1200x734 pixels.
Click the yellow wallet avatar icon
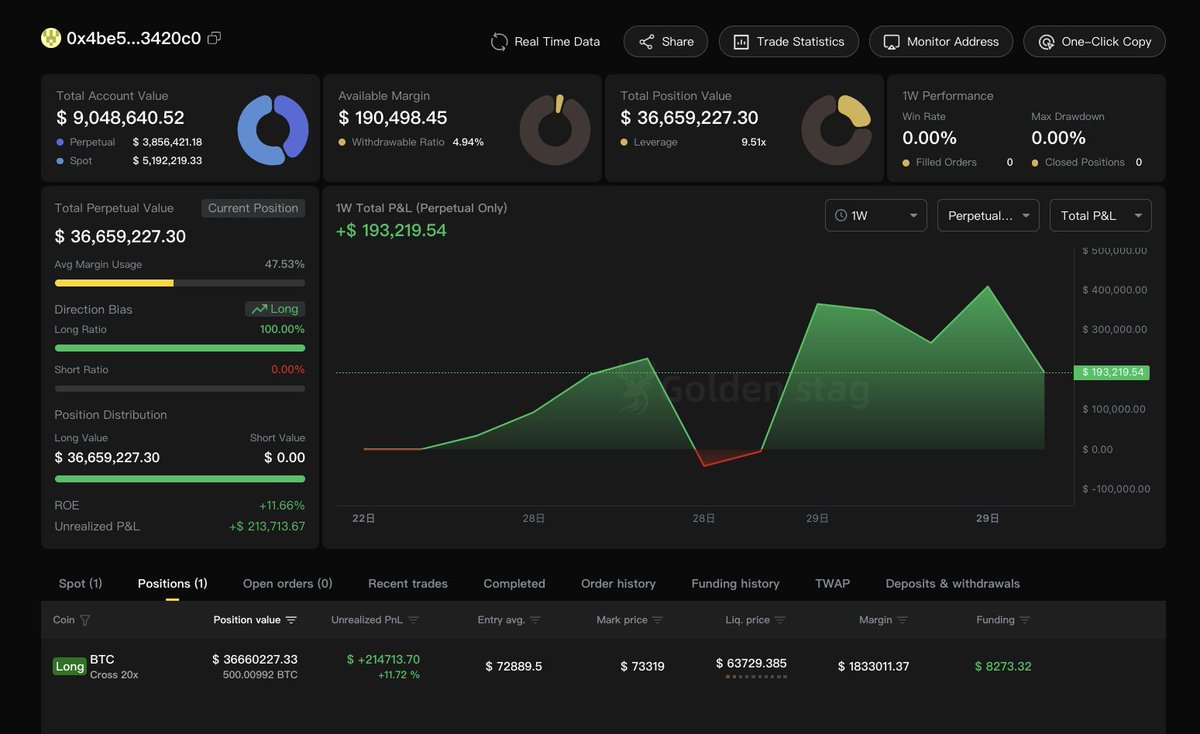pyautogui.click(x=51, y=38)
